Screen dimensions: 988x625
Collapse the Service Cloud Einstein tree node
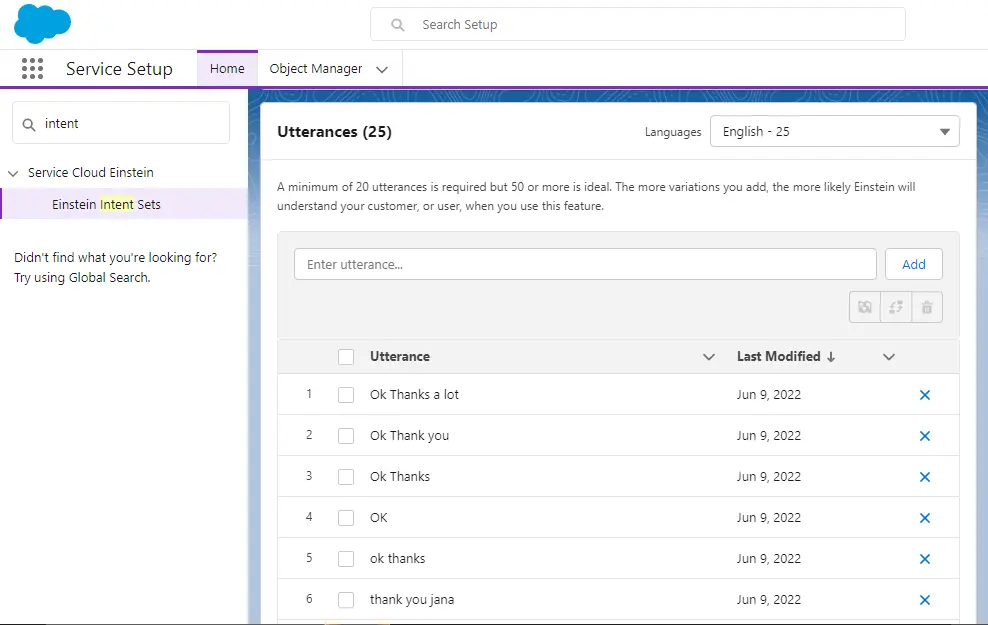[x=13, y=173]
